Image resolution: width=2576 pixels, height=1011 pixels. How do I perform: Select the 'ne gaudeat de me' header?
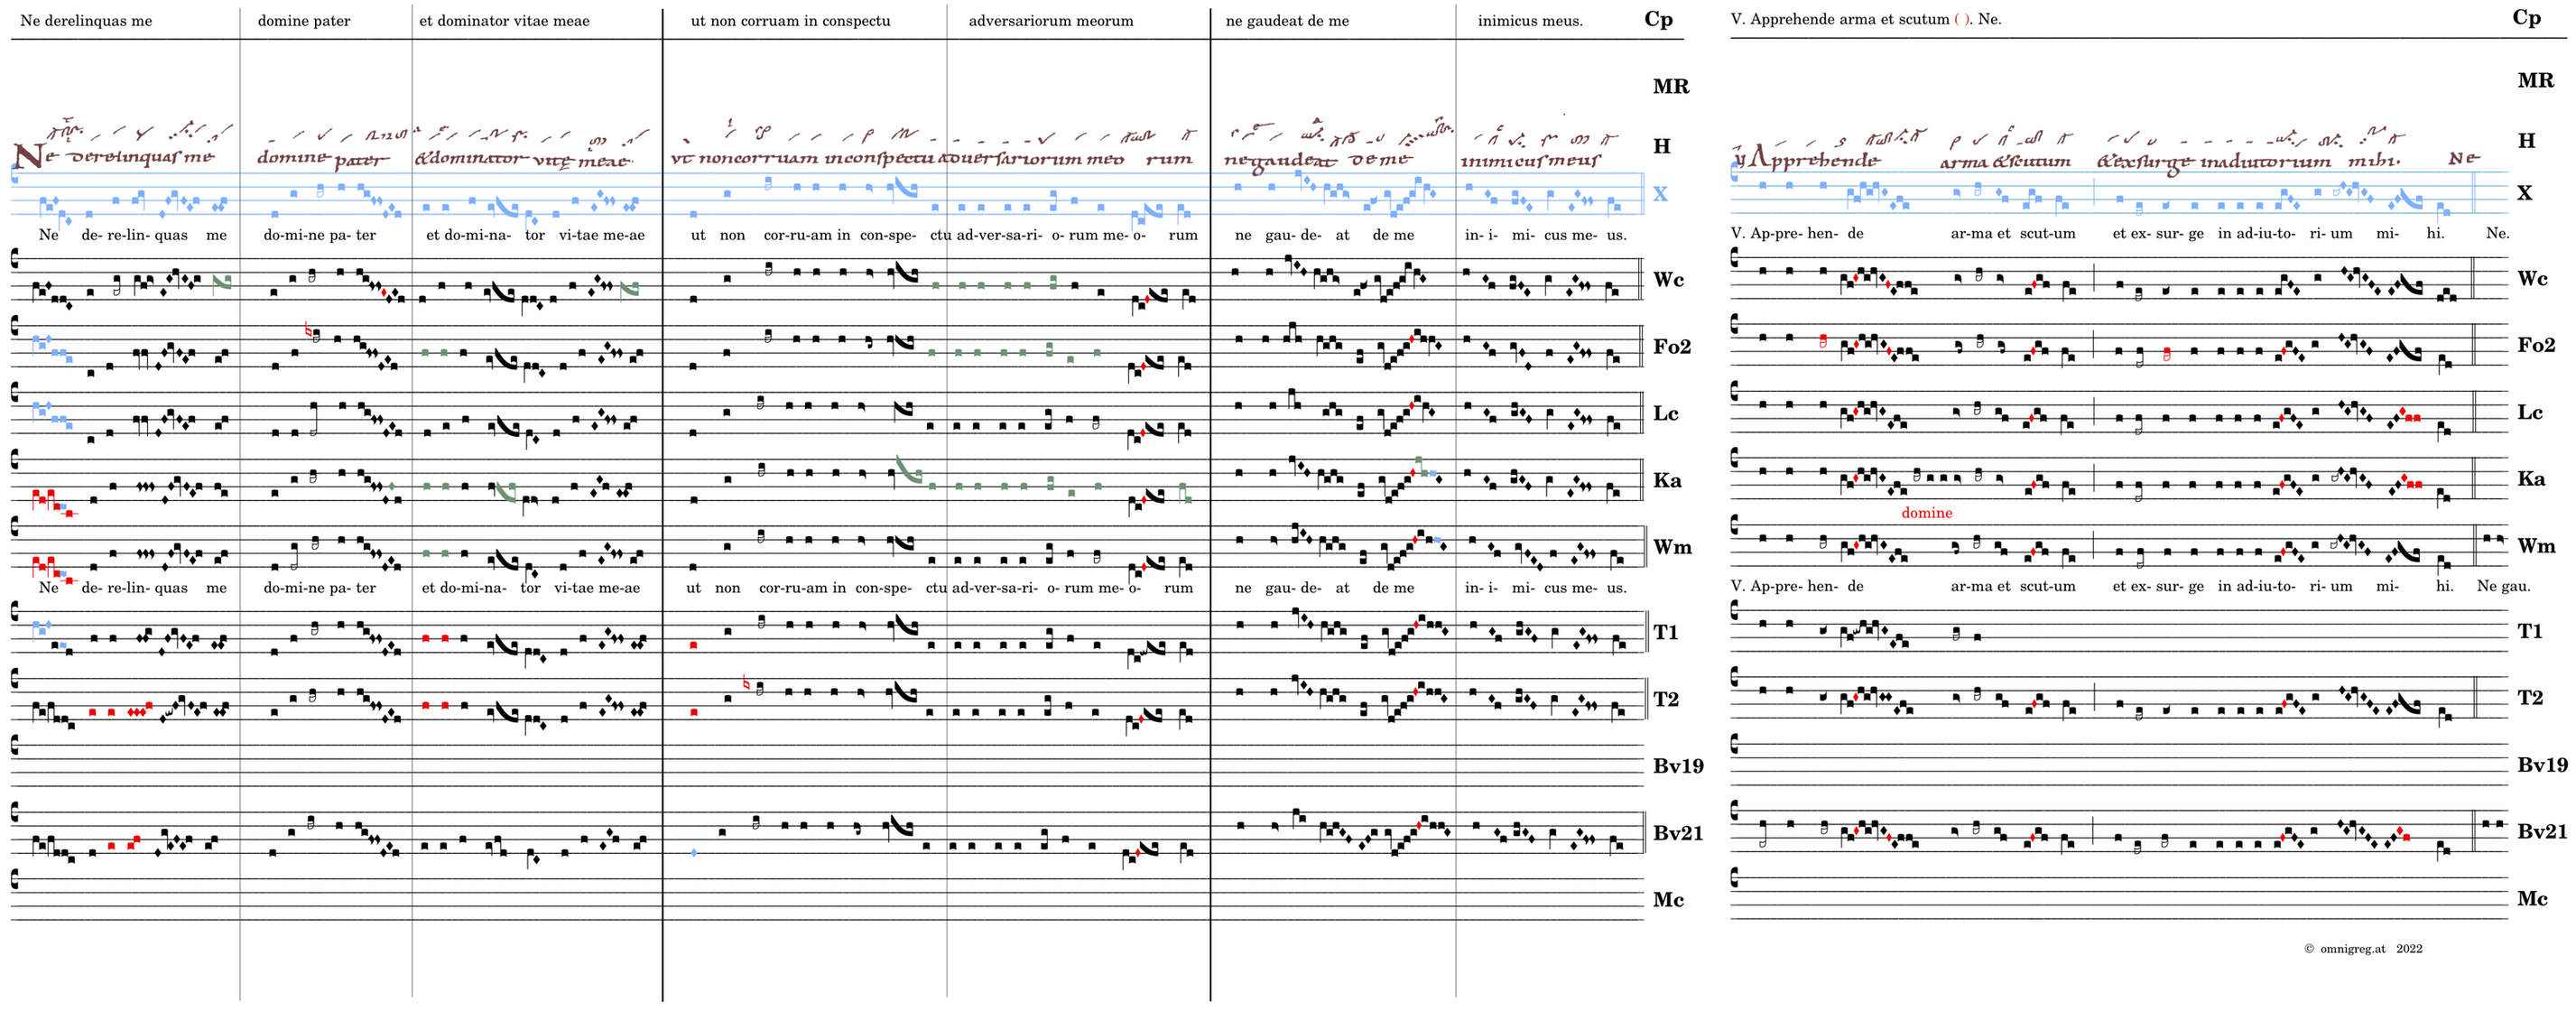(1287, 21)
